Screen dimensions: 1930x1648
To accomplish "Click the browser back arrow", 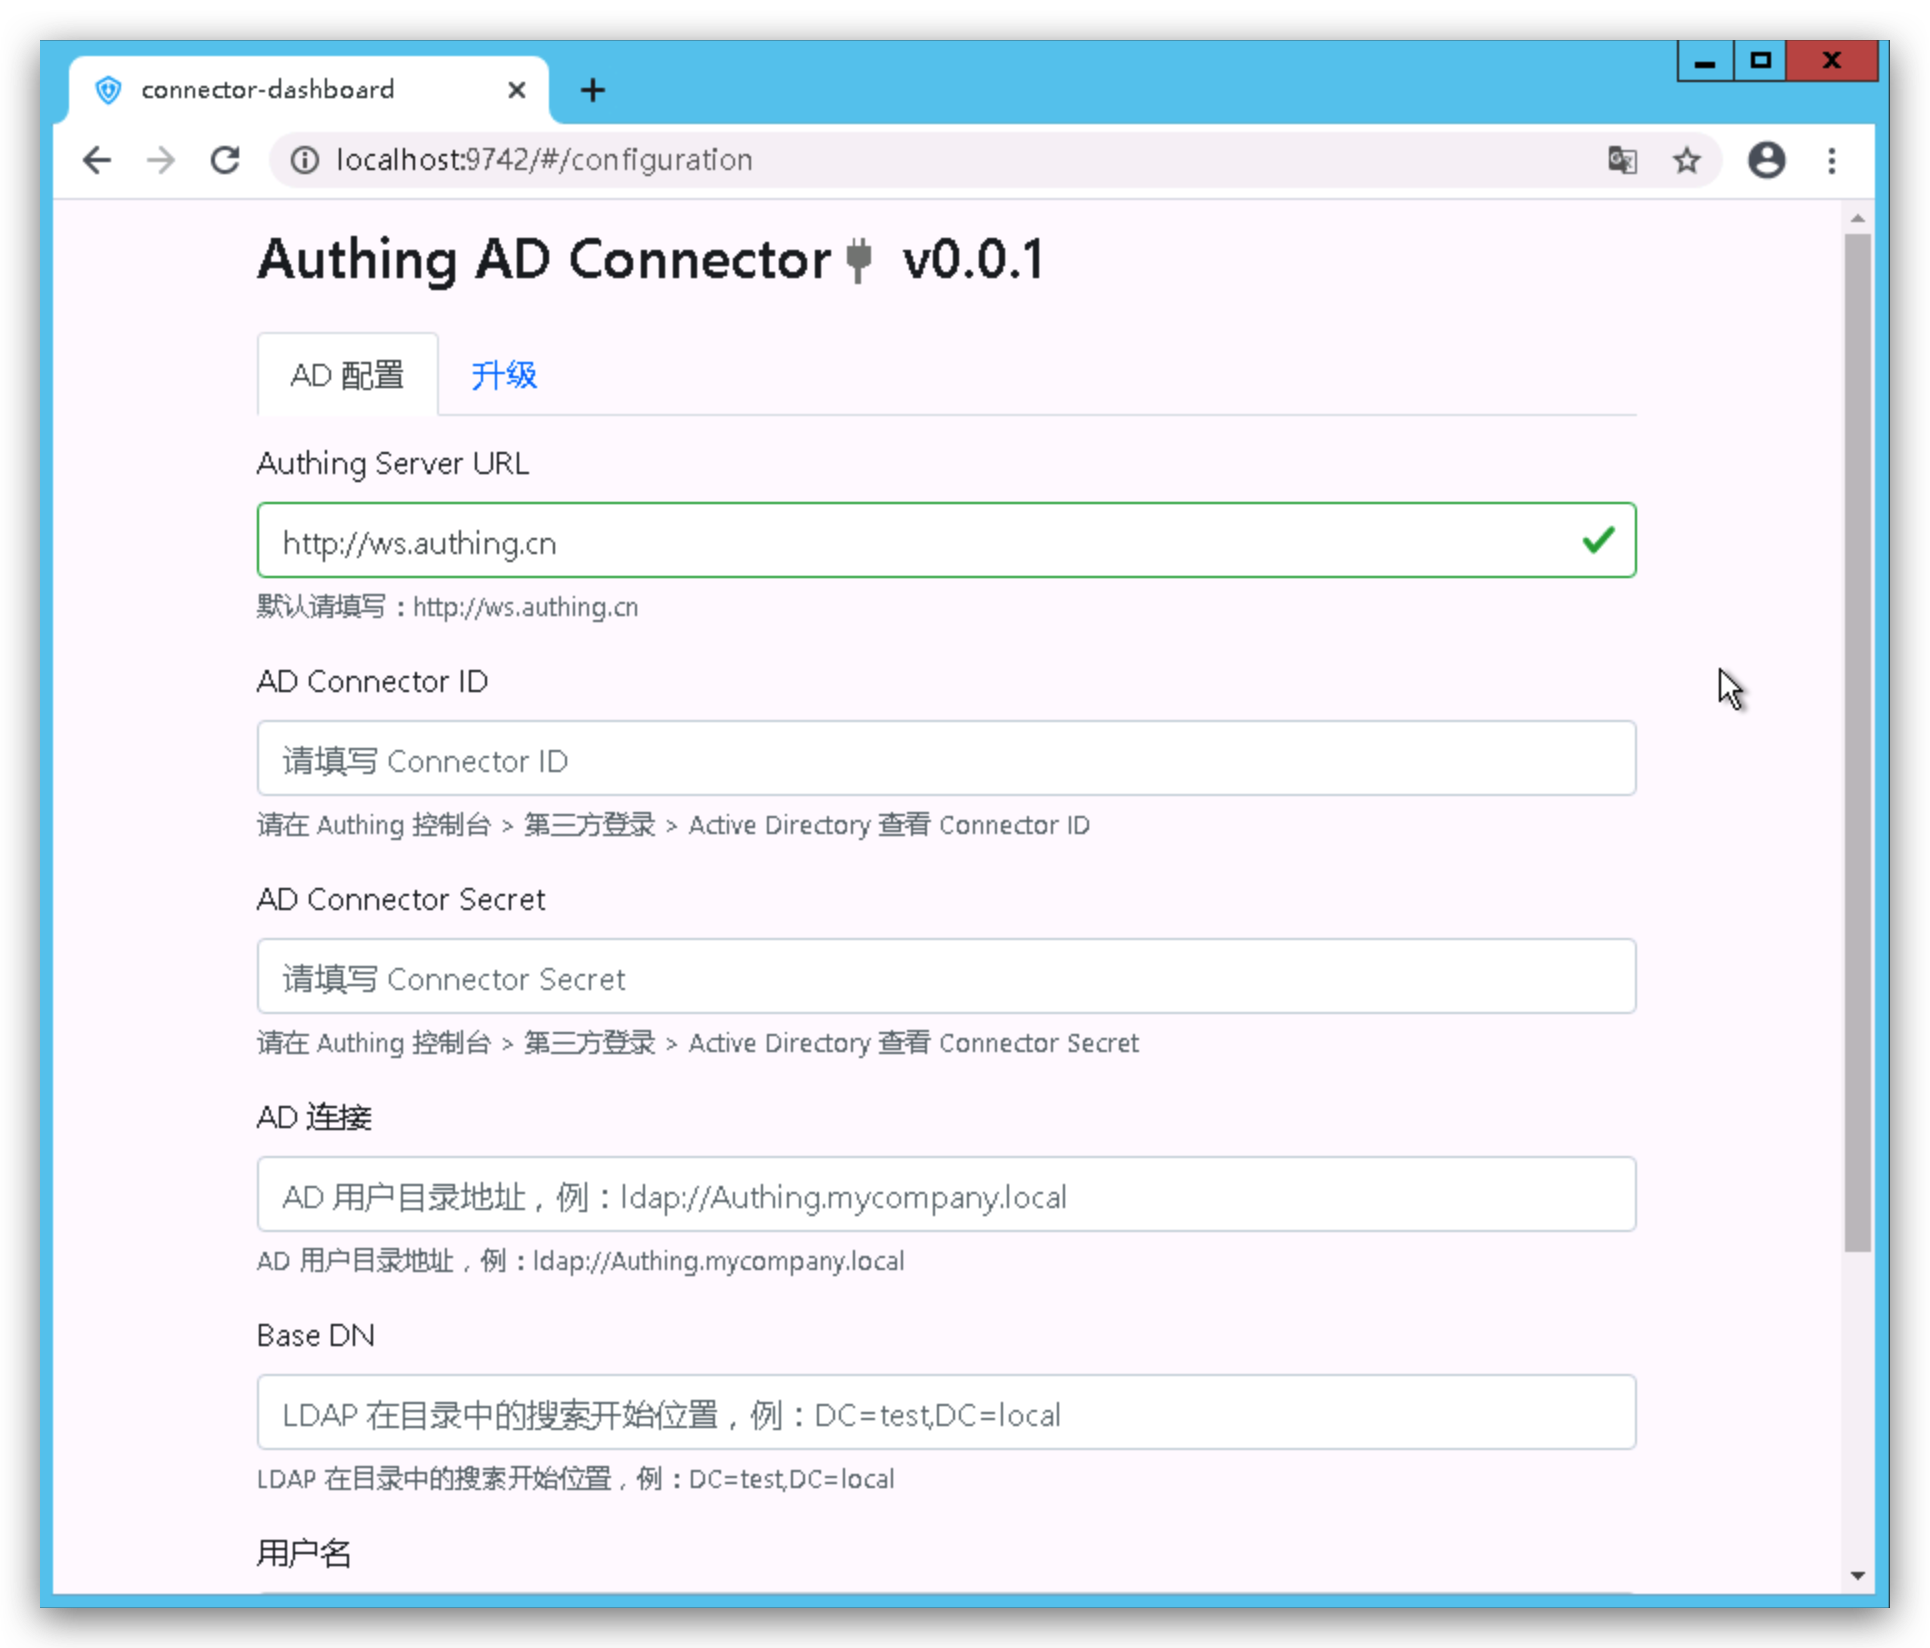I will coord(97,160).
